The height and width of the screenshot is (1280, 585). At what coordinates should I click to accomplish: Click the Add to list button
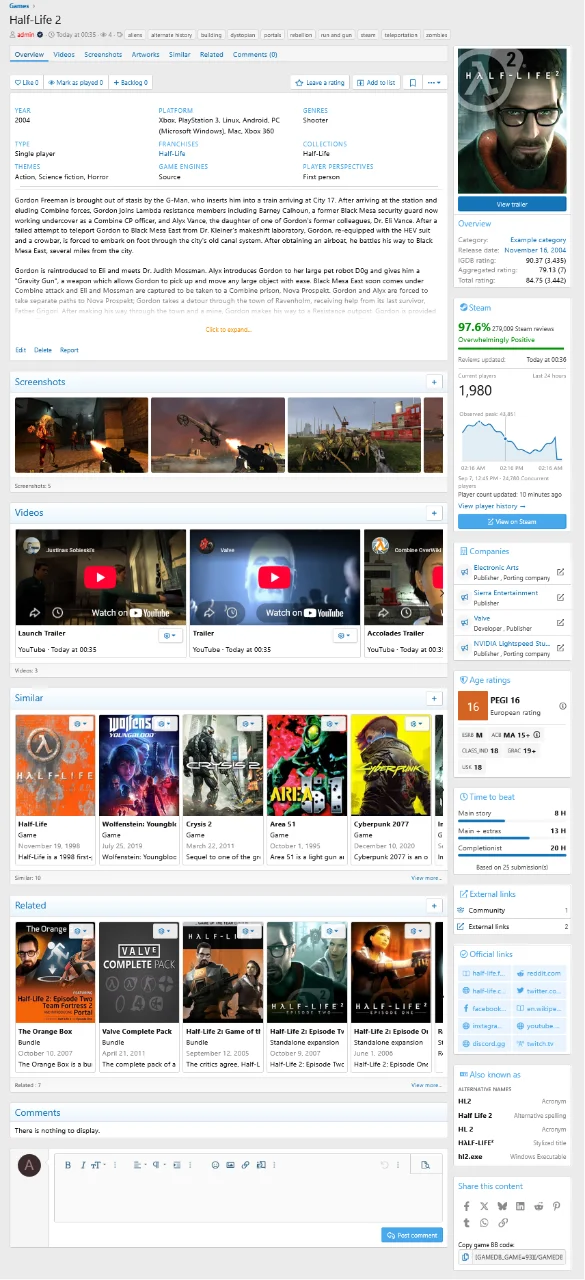click(x=377, y=83)
